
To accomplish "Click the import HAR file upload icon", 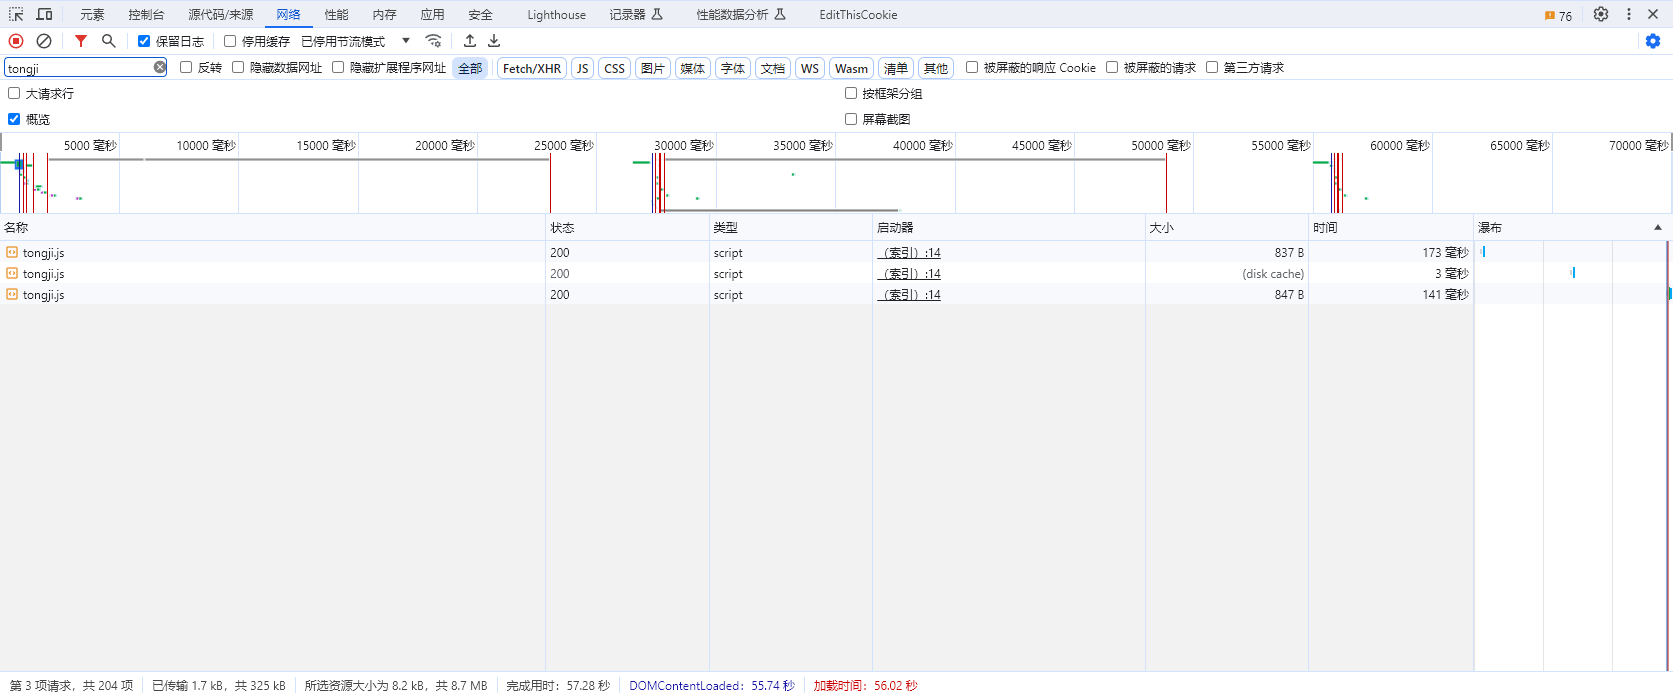I will point(470,41).
